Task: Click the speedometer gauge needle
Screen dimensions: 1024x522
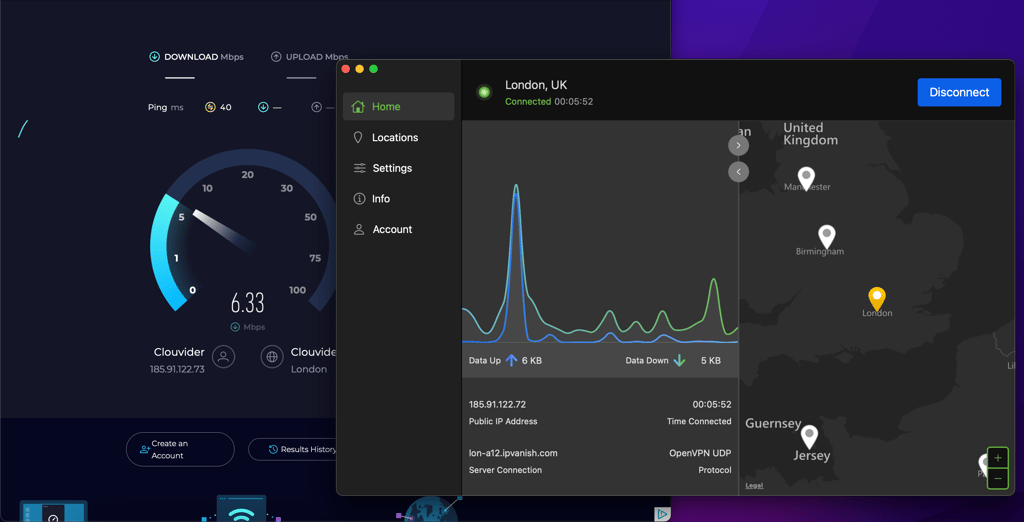Action: pyautogui.click(x=223, y=231)
